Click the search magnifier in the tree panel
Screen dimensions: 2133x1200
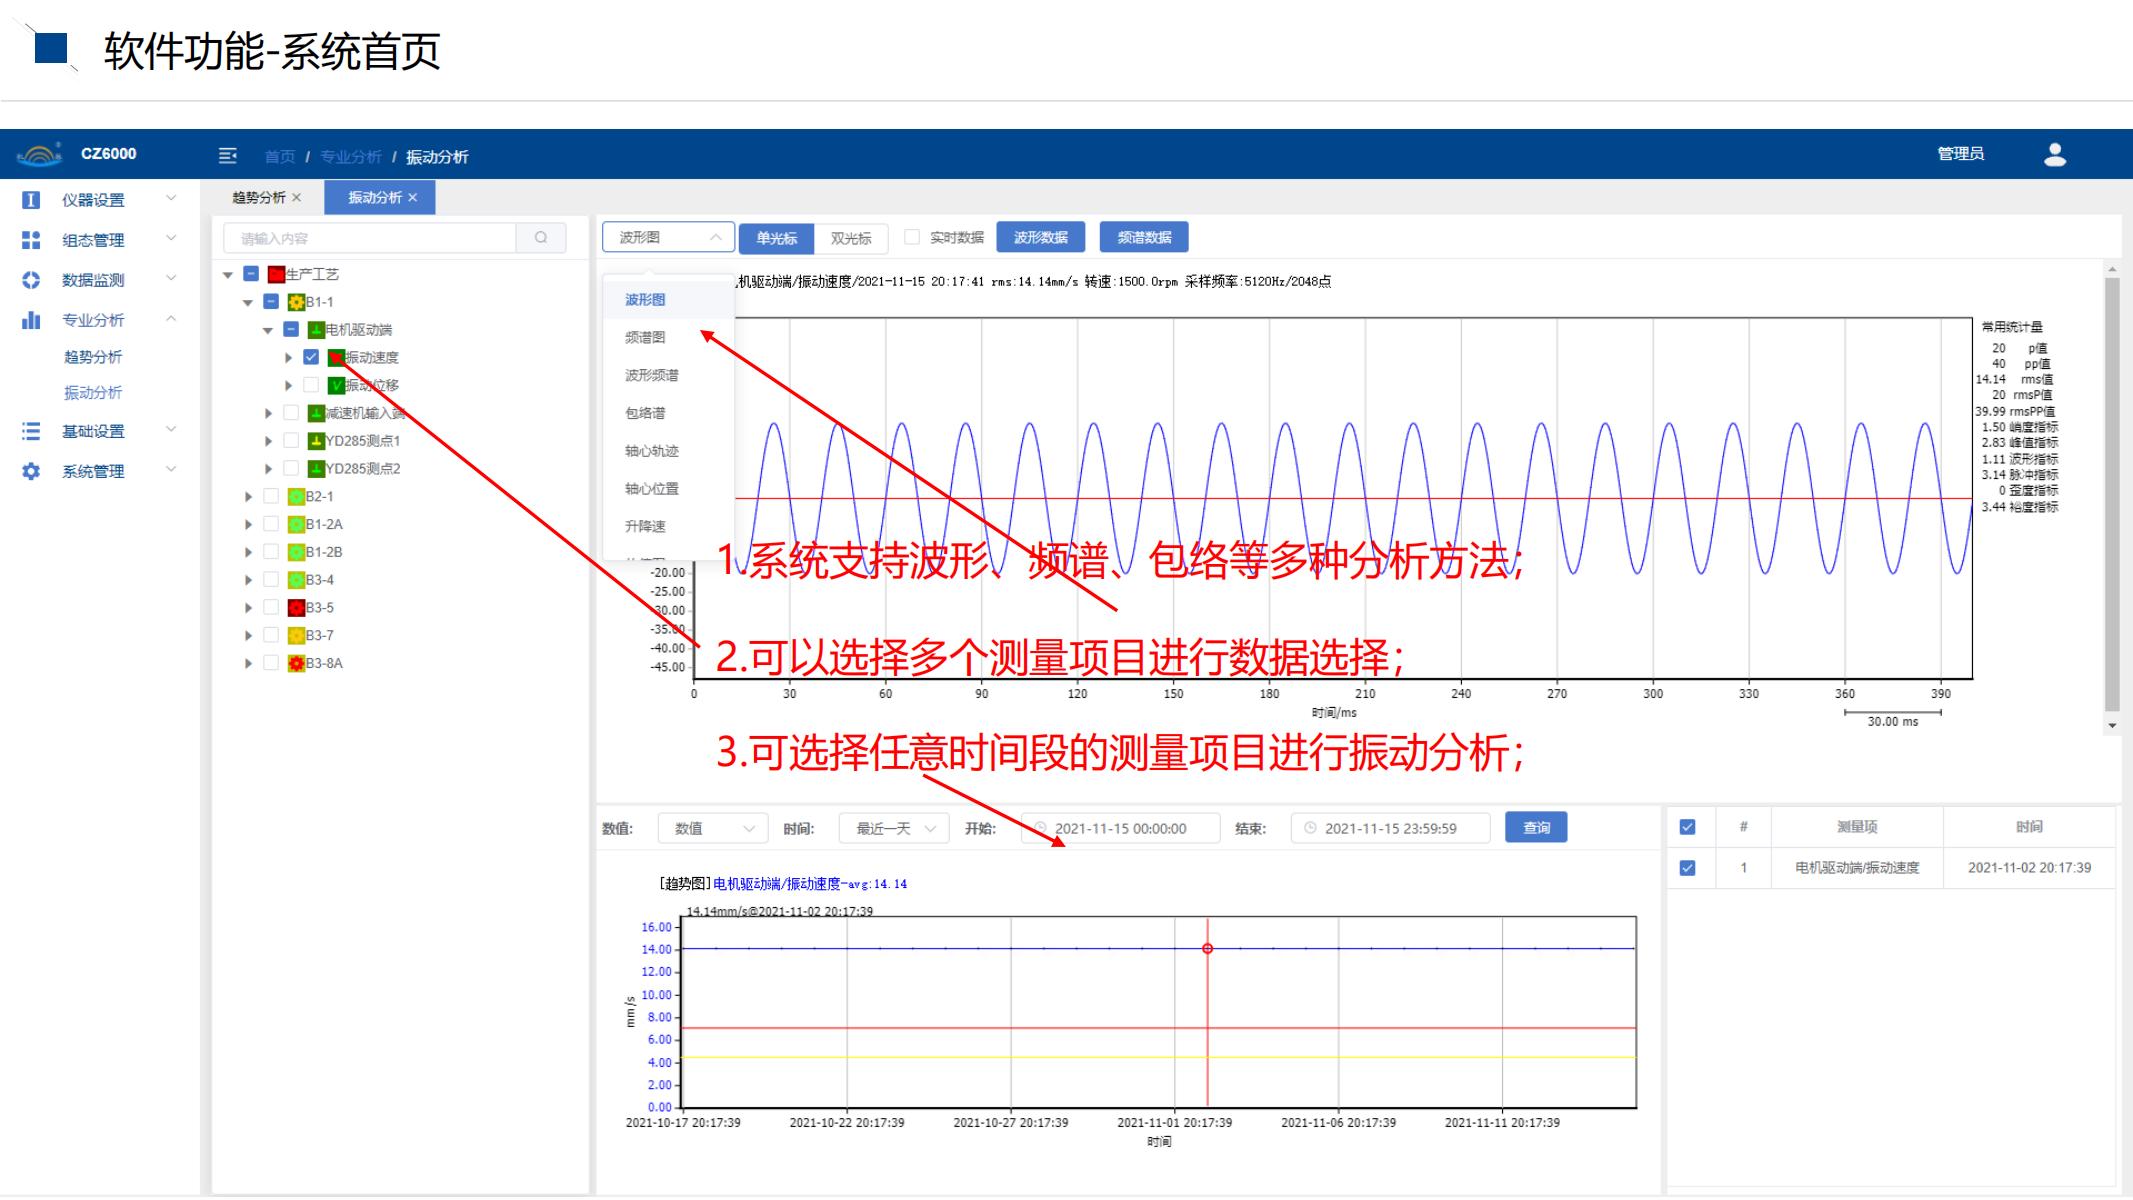click(540, 237)
